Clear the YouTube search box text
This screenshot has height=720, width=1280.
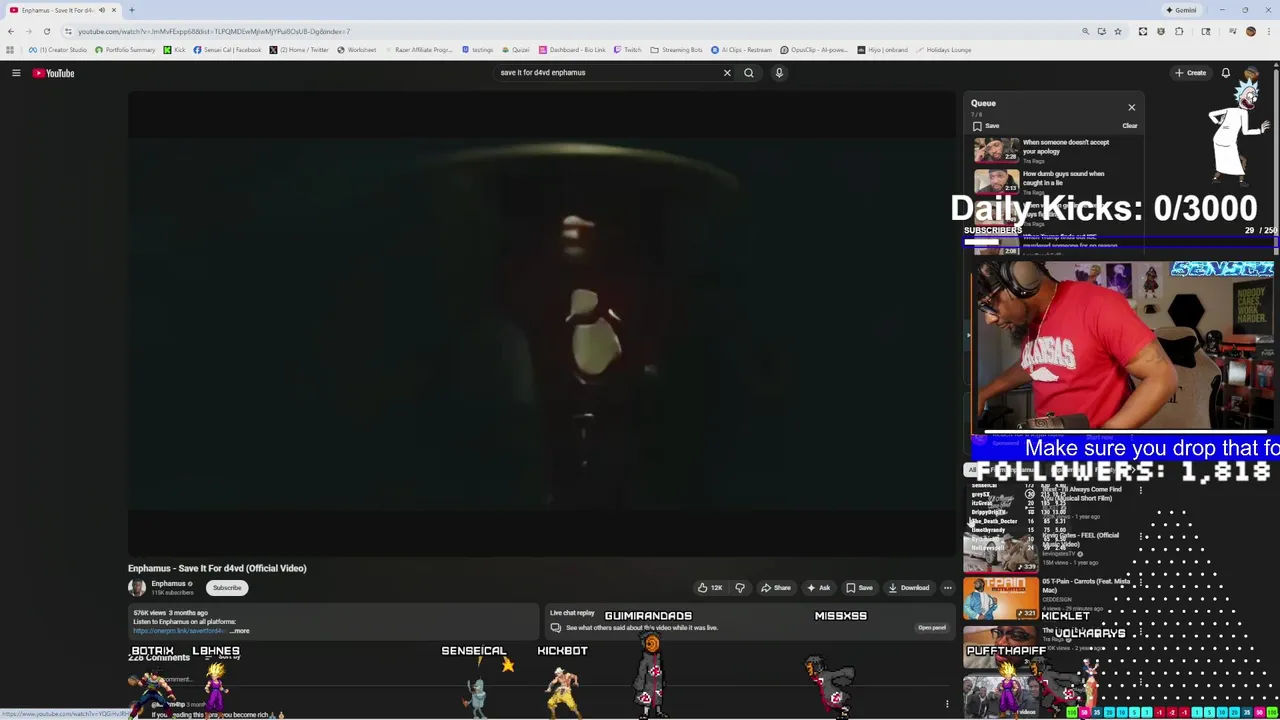pos(727,73)
